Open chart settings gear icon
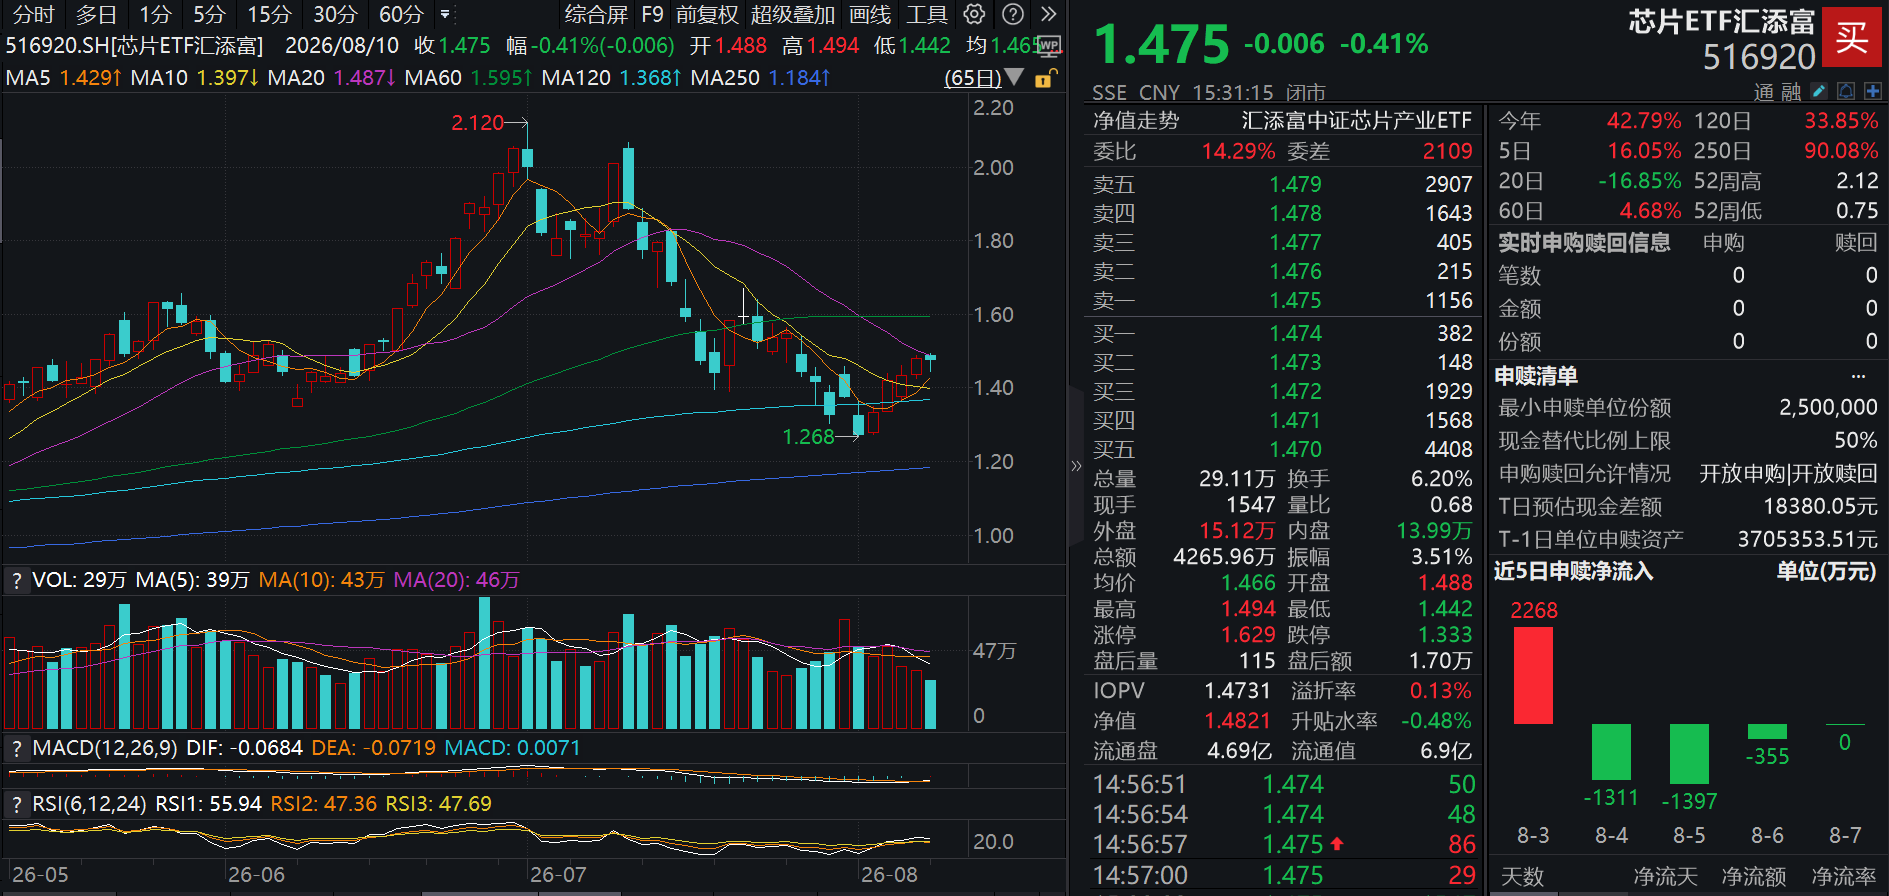Viewport: 1889px width, 896px height. [x=974, y=14]
